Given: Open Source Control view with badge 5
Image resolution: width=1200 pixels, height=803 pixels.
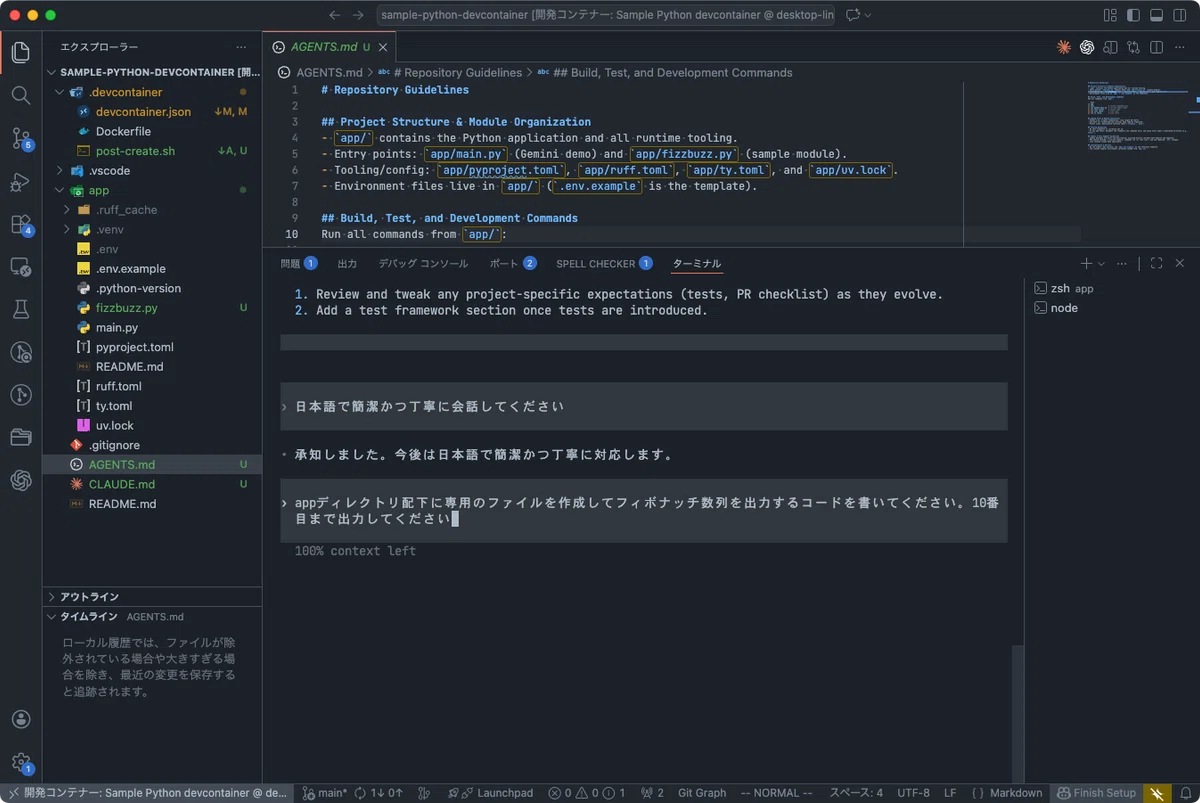Looking at the screenshot, I should pyautogui.click(x=21, y=139).
